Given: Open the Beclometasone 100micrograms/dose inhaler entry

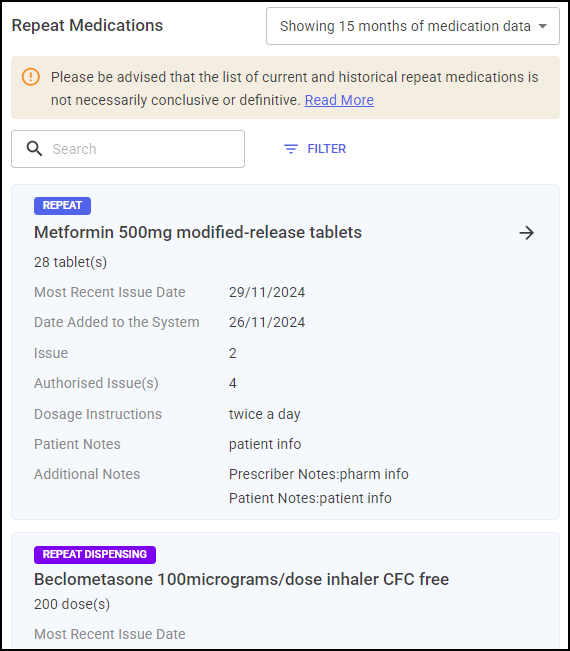Looking at the screenshot, I should (x=241, y=579).
